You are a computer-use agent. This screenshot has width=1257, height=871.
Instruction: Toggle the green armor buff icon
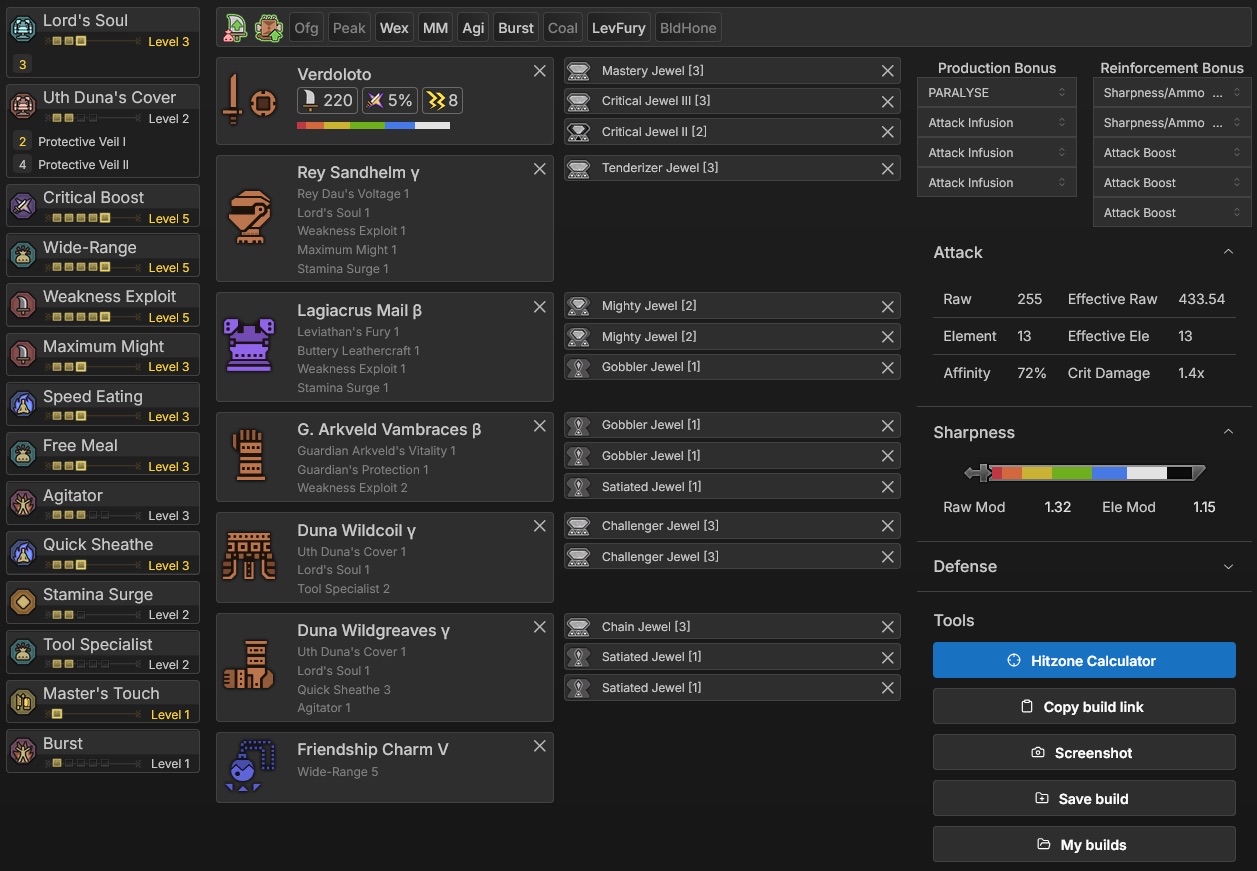pos(269,28)
